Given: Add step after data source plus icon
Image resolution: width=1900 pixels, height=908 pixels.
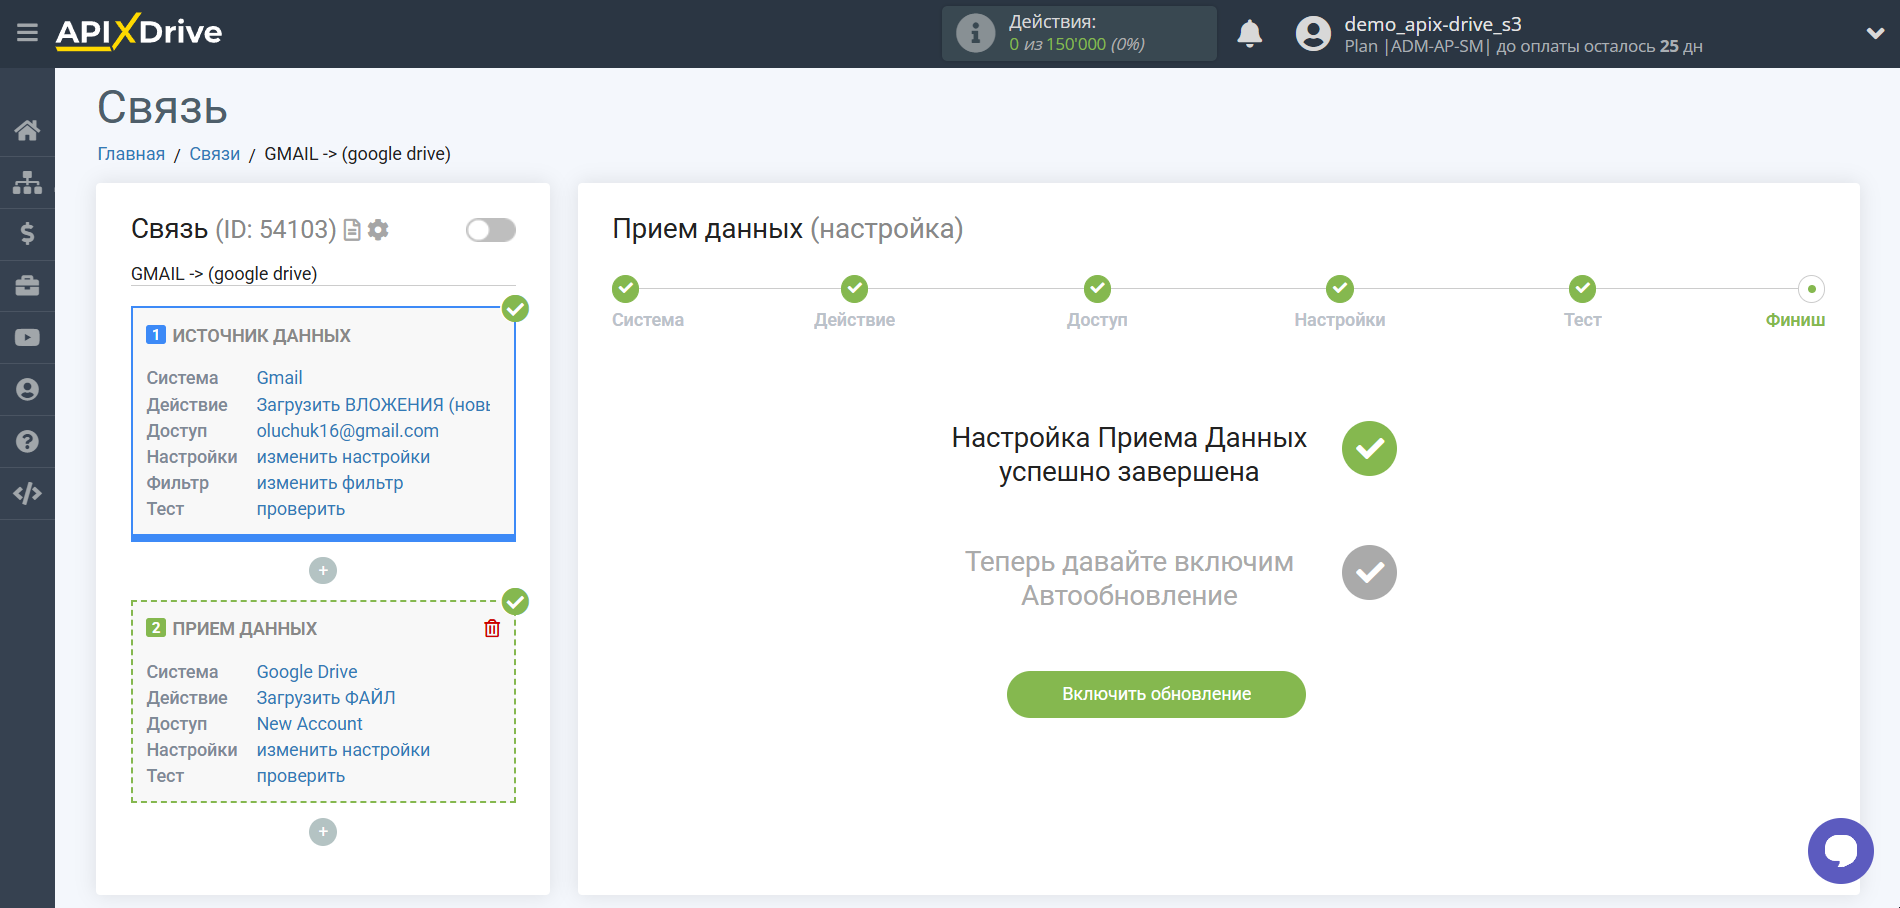Looking at the screenshot, I should click(x=323, y=571).
